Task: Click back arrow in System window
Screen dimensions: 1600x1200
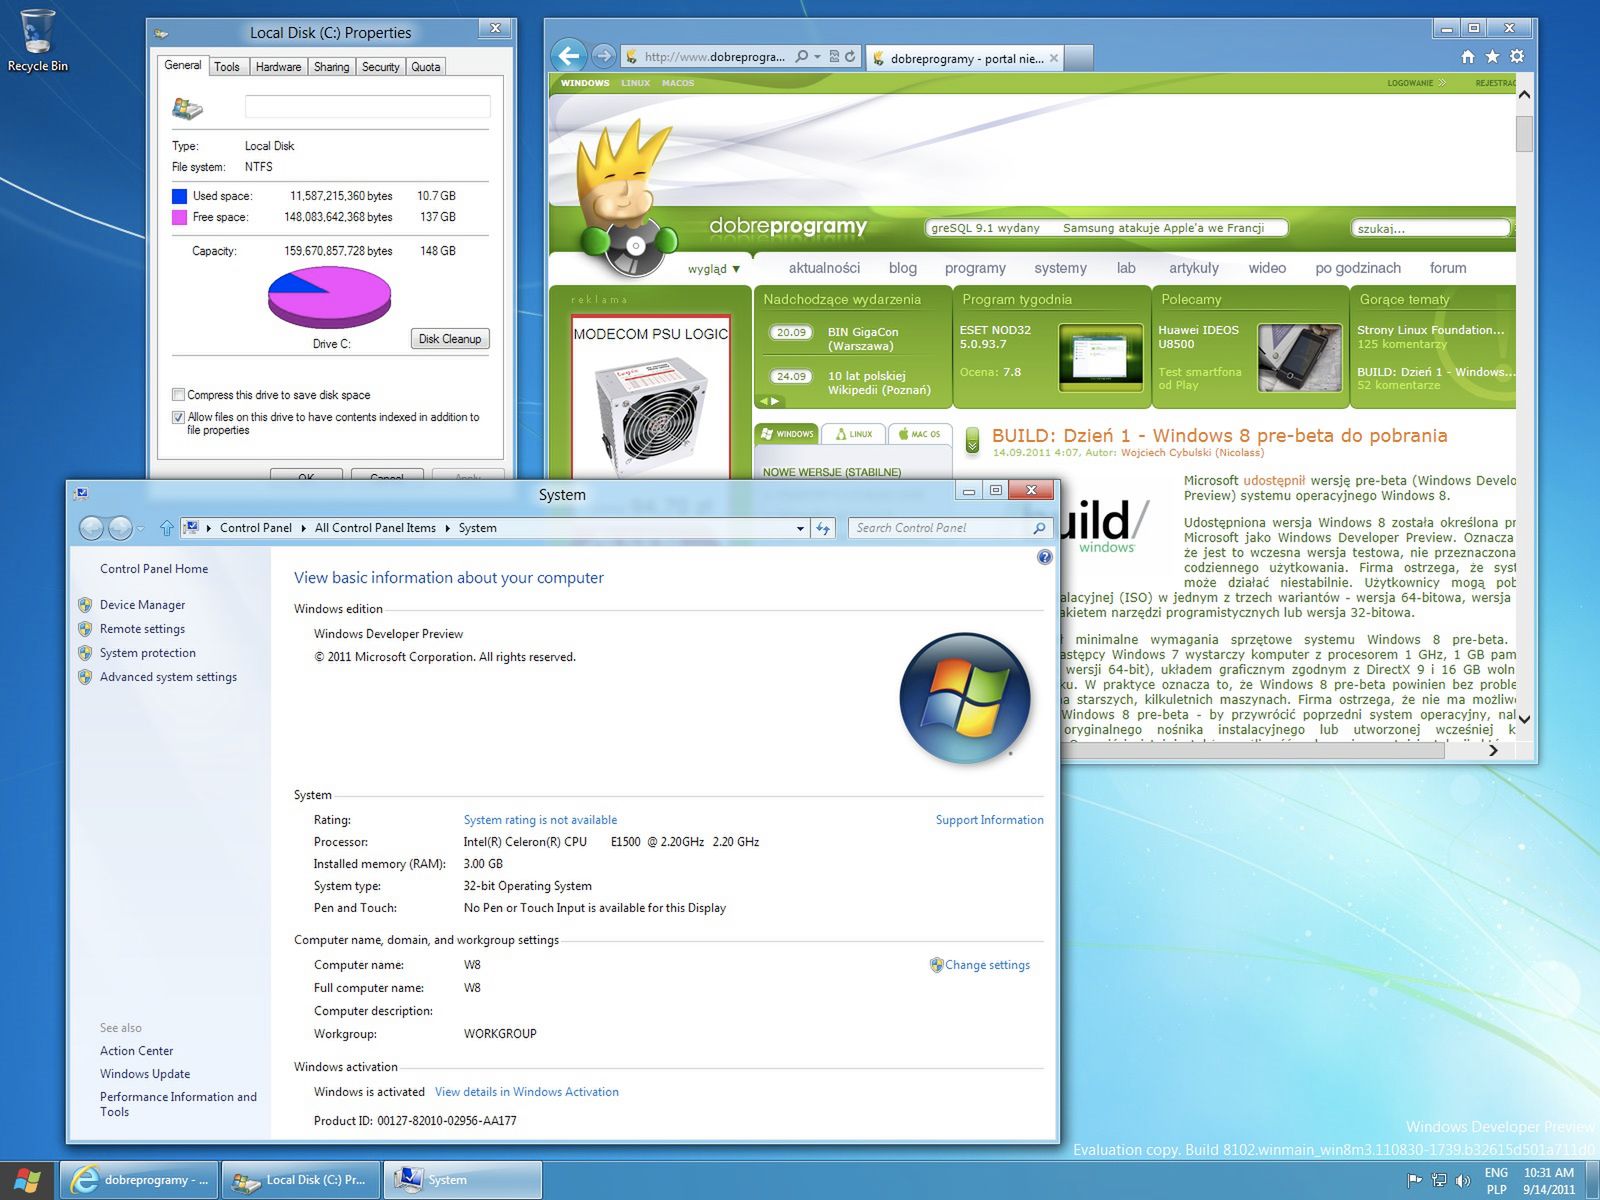Action: click(91, 528)
